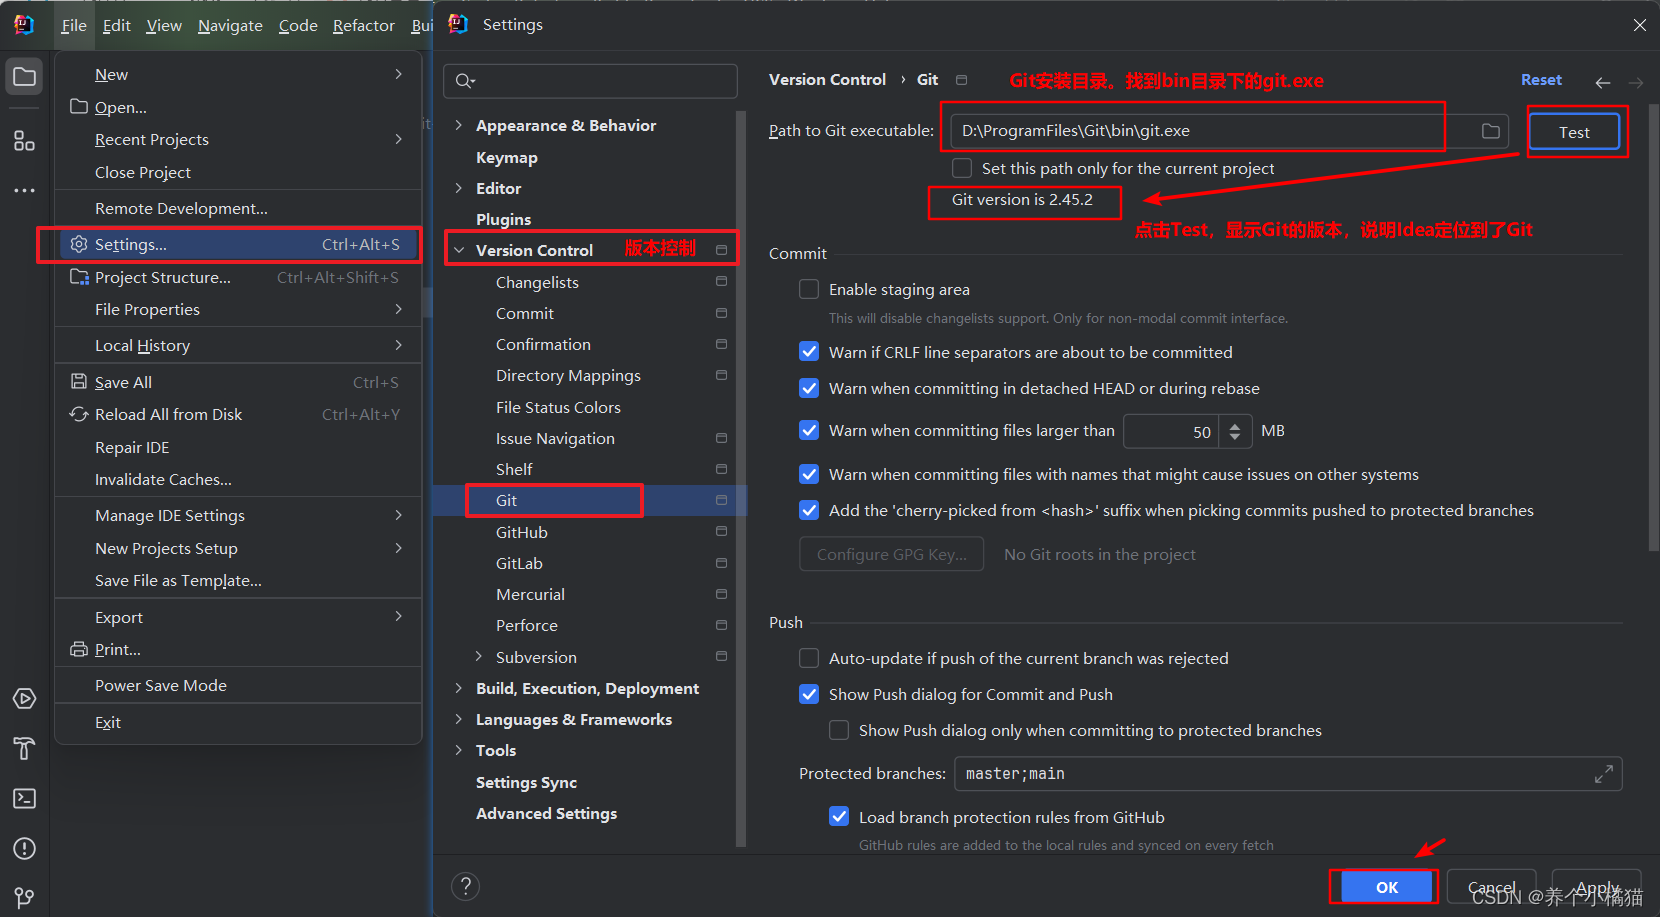Open the Problems tool window icon
The width and height of the screenshot is (1660, 917).
(x=24, y=848)
